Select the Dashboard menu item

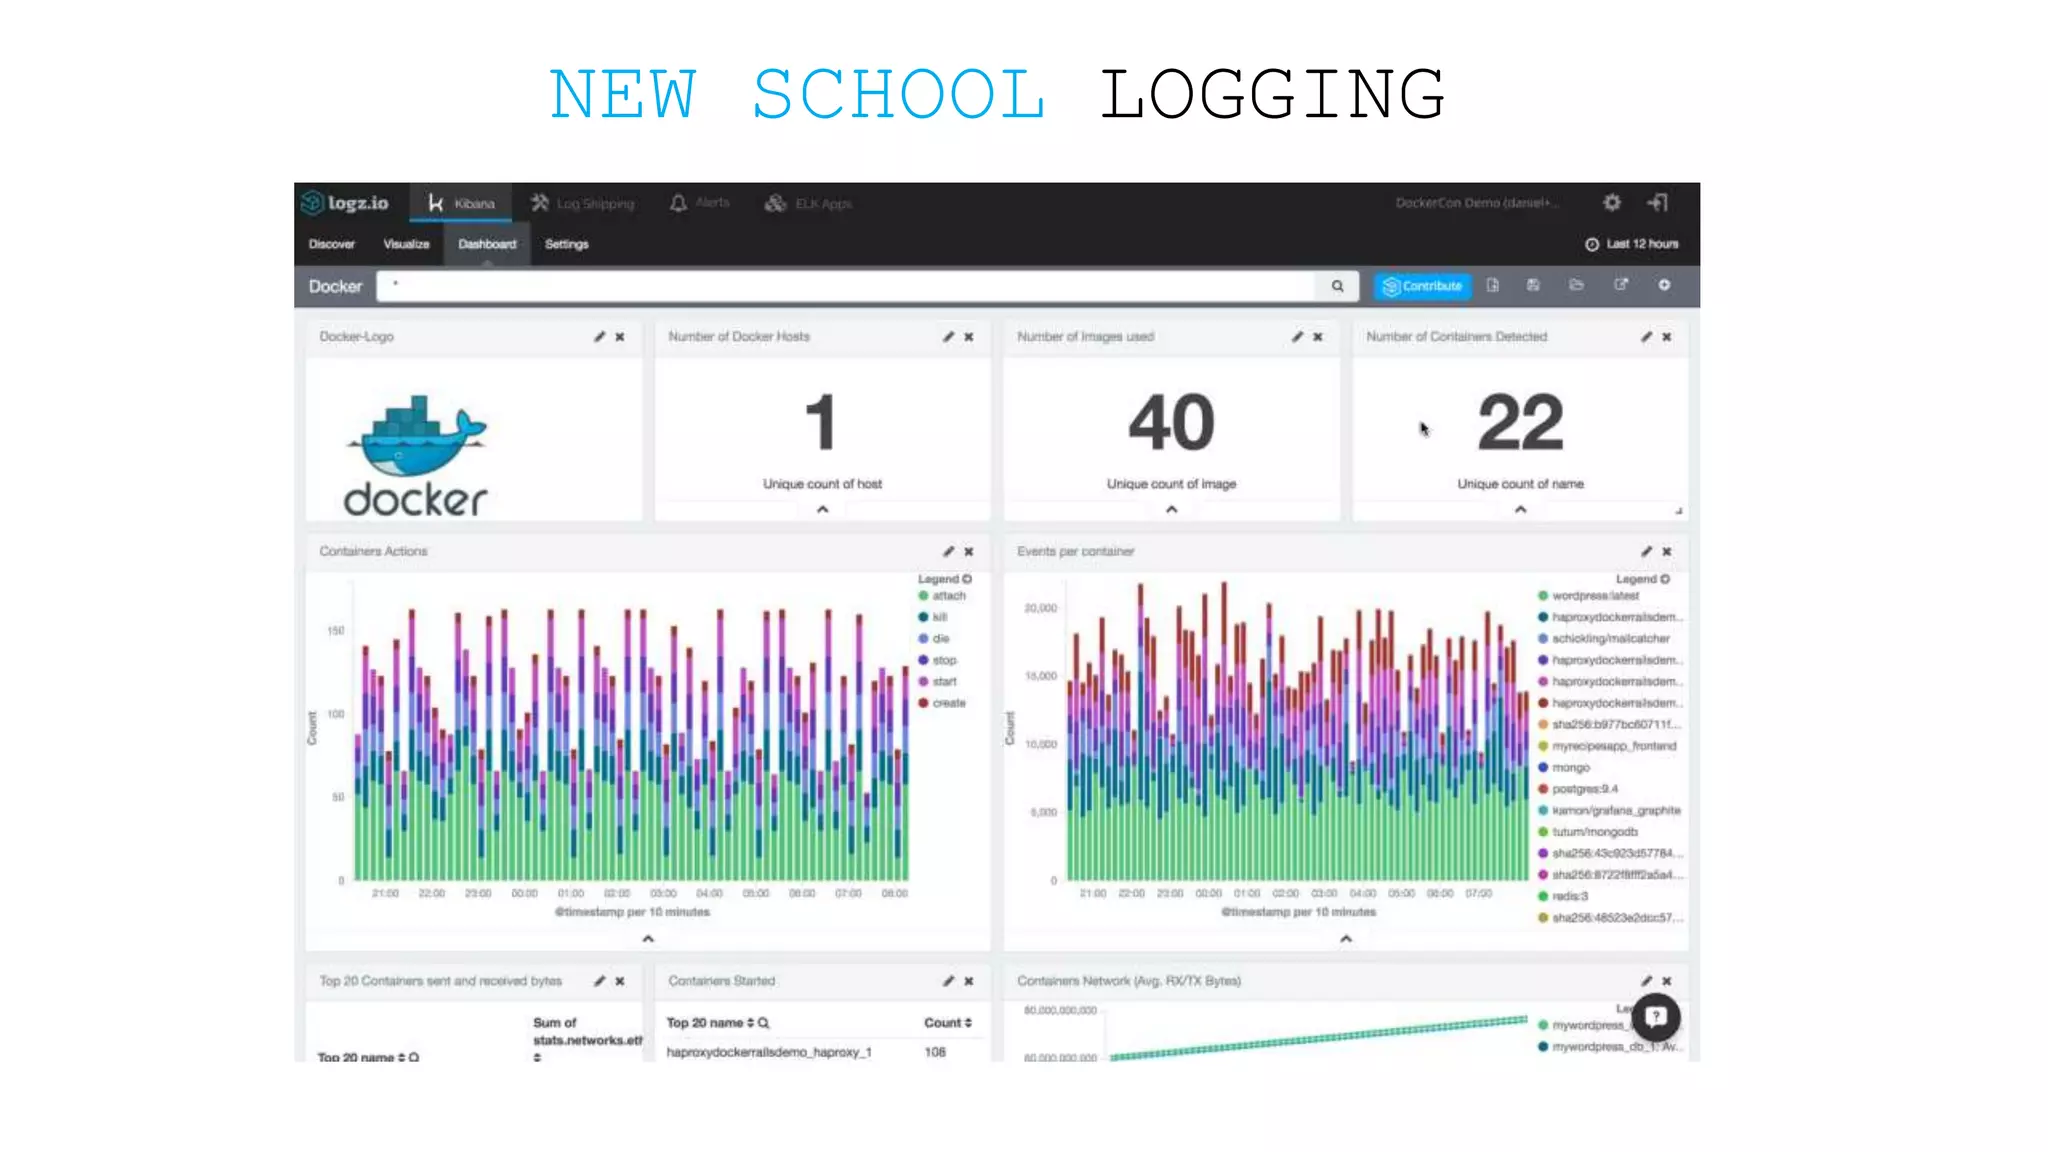[x=487, y=244]
